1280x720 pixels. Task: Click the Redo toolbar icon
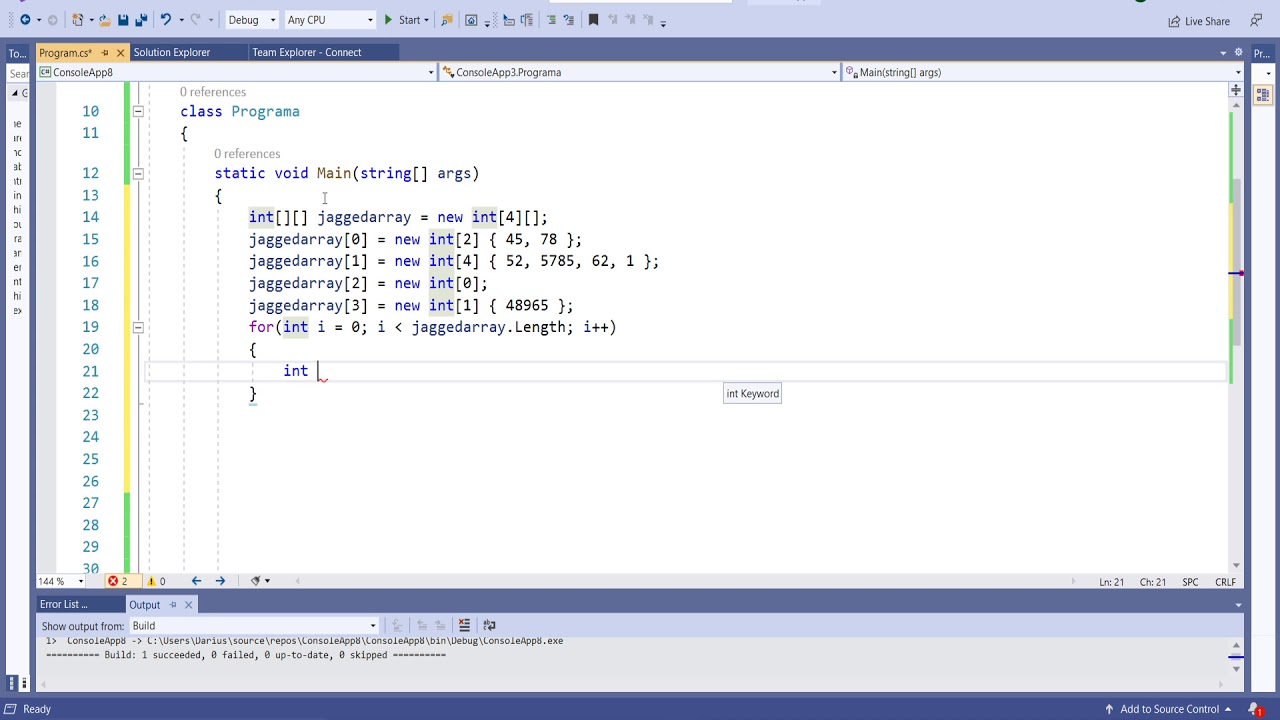click(x=196, y=20)
